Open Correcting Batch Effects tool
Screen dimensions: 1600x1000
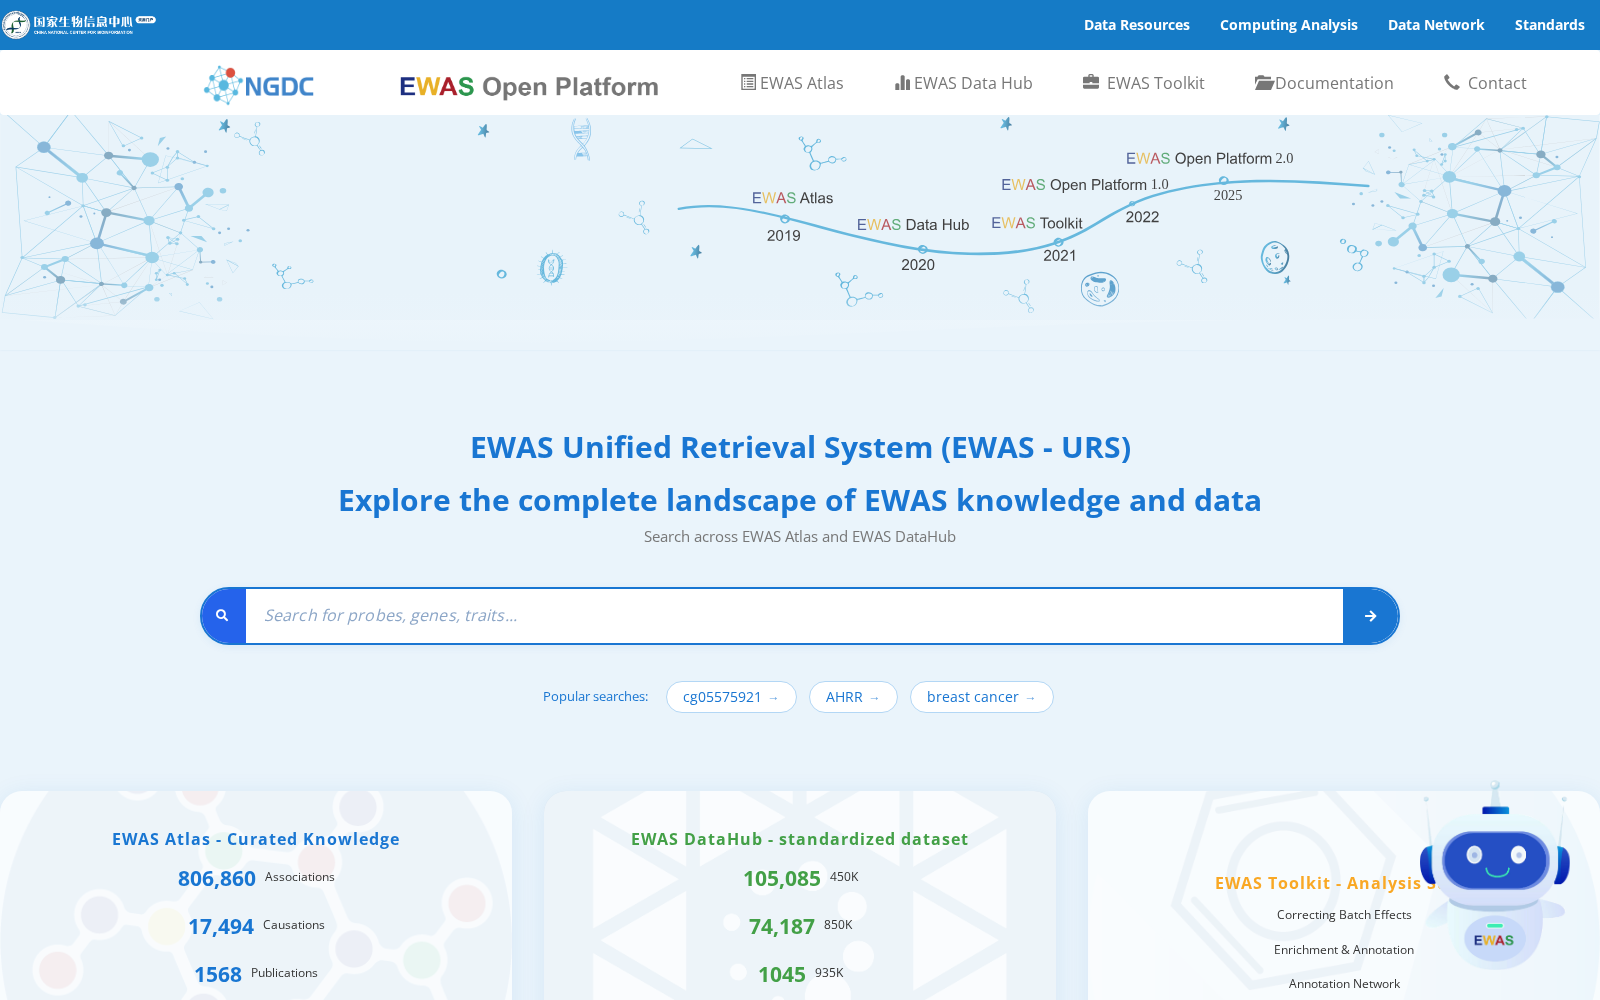[x=1344, y=915]
